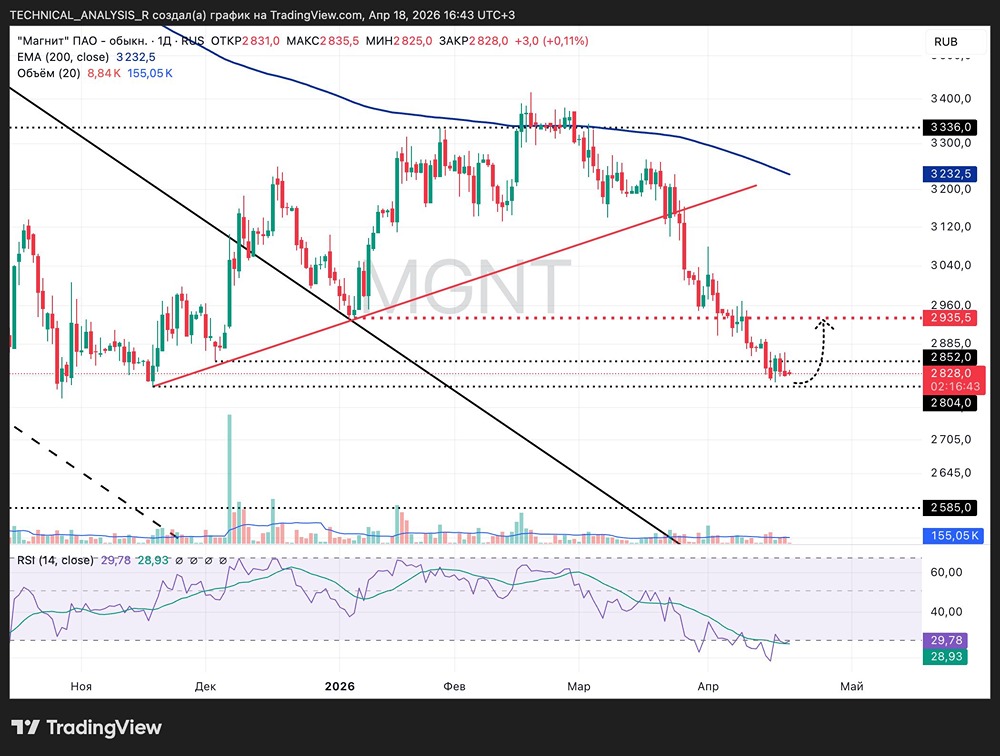Select the Объём (20) indicator legend
The image size is (1000, 756).
click(x=48, y=73)
